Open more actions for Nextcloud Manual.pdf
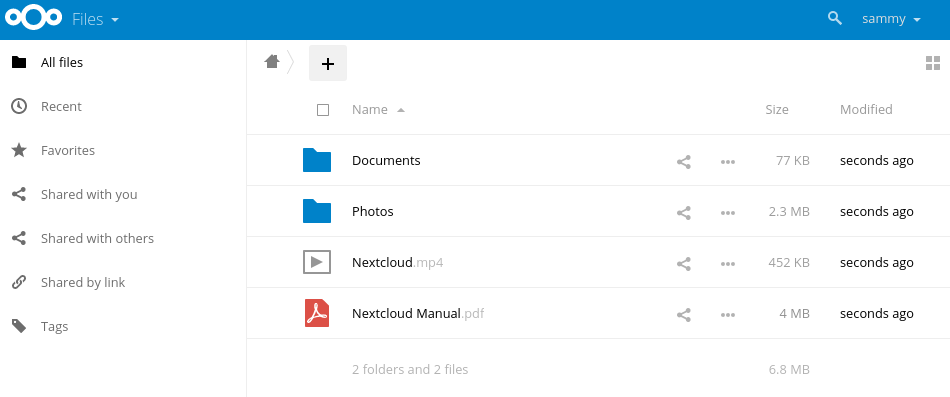 [728, 315]
